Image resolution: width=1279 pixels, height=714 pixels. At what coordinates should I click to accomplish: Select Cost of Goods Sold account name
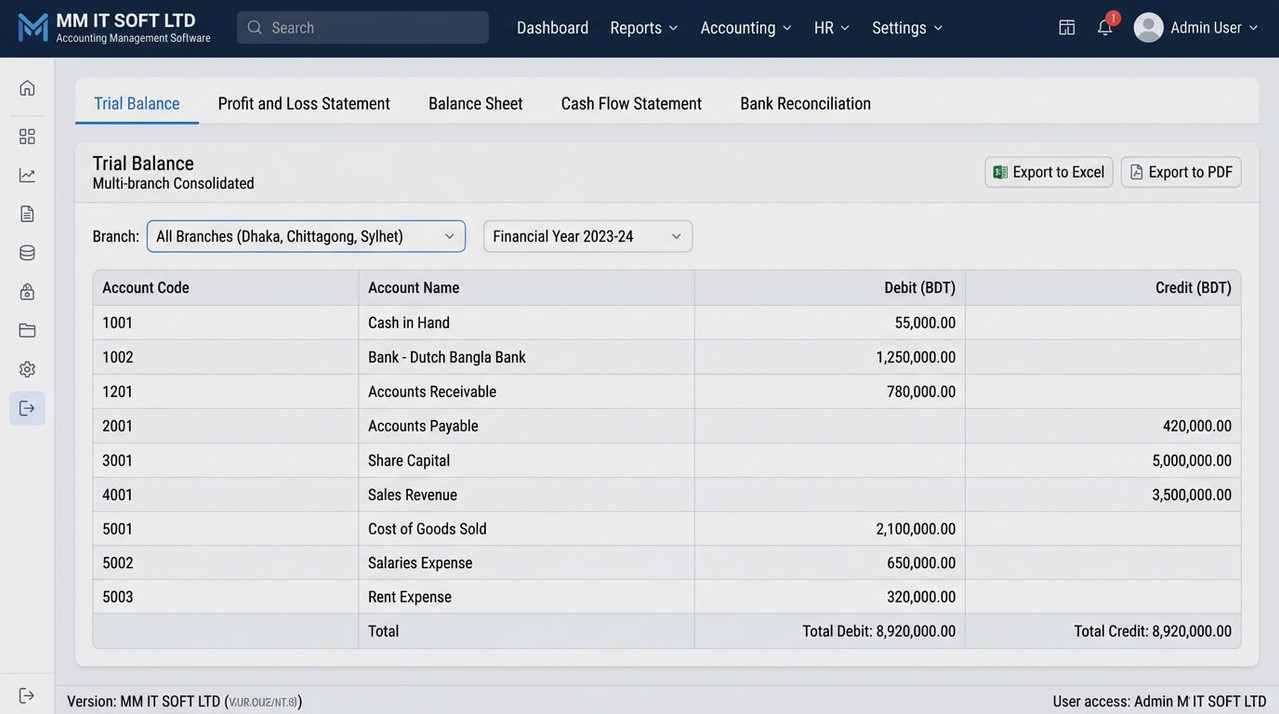tap(427, 529)
